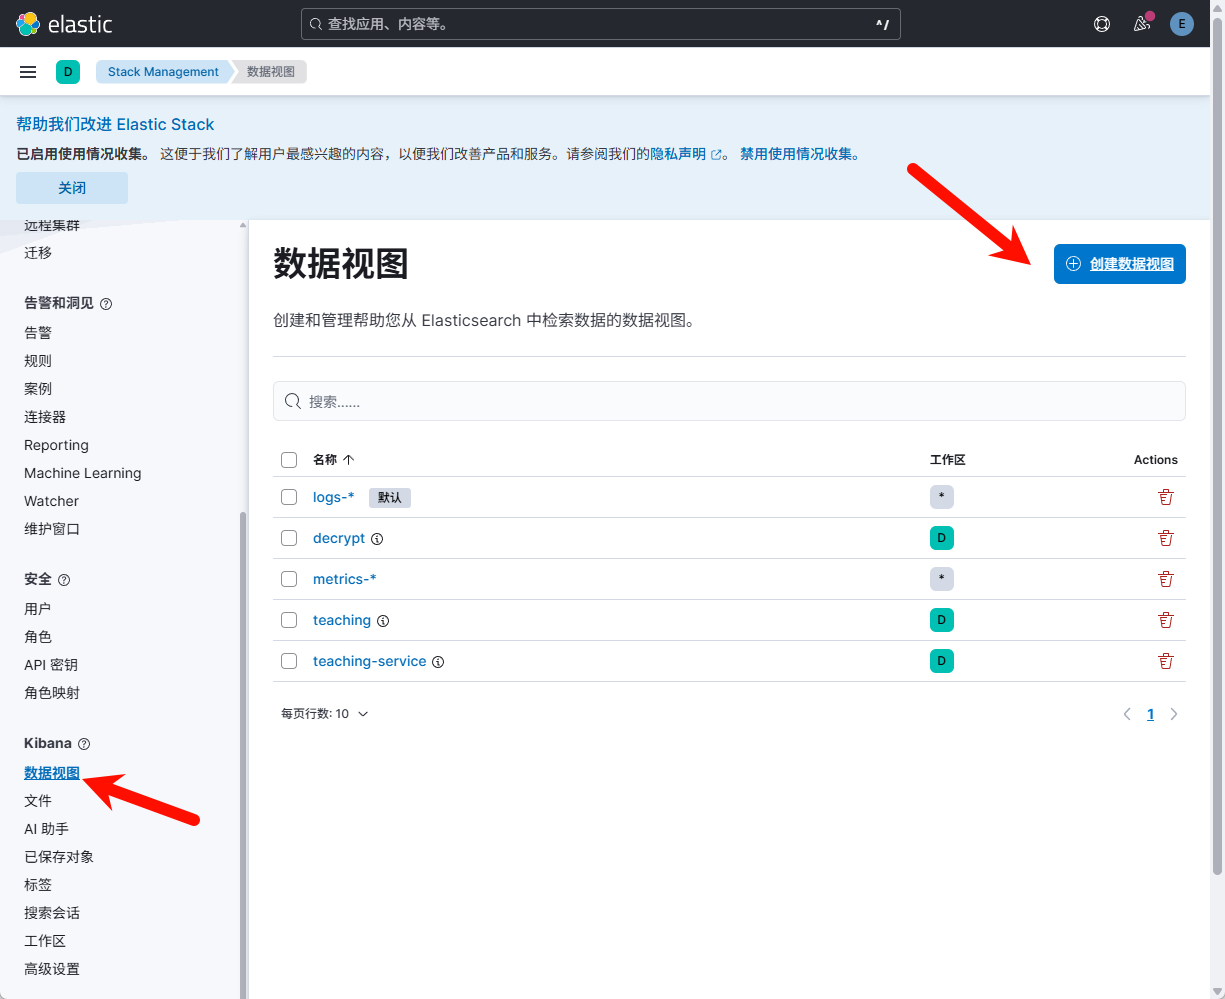Delete the metrics-* data view
Screen dimensions: 1225x999
[x=1165, y=579]
